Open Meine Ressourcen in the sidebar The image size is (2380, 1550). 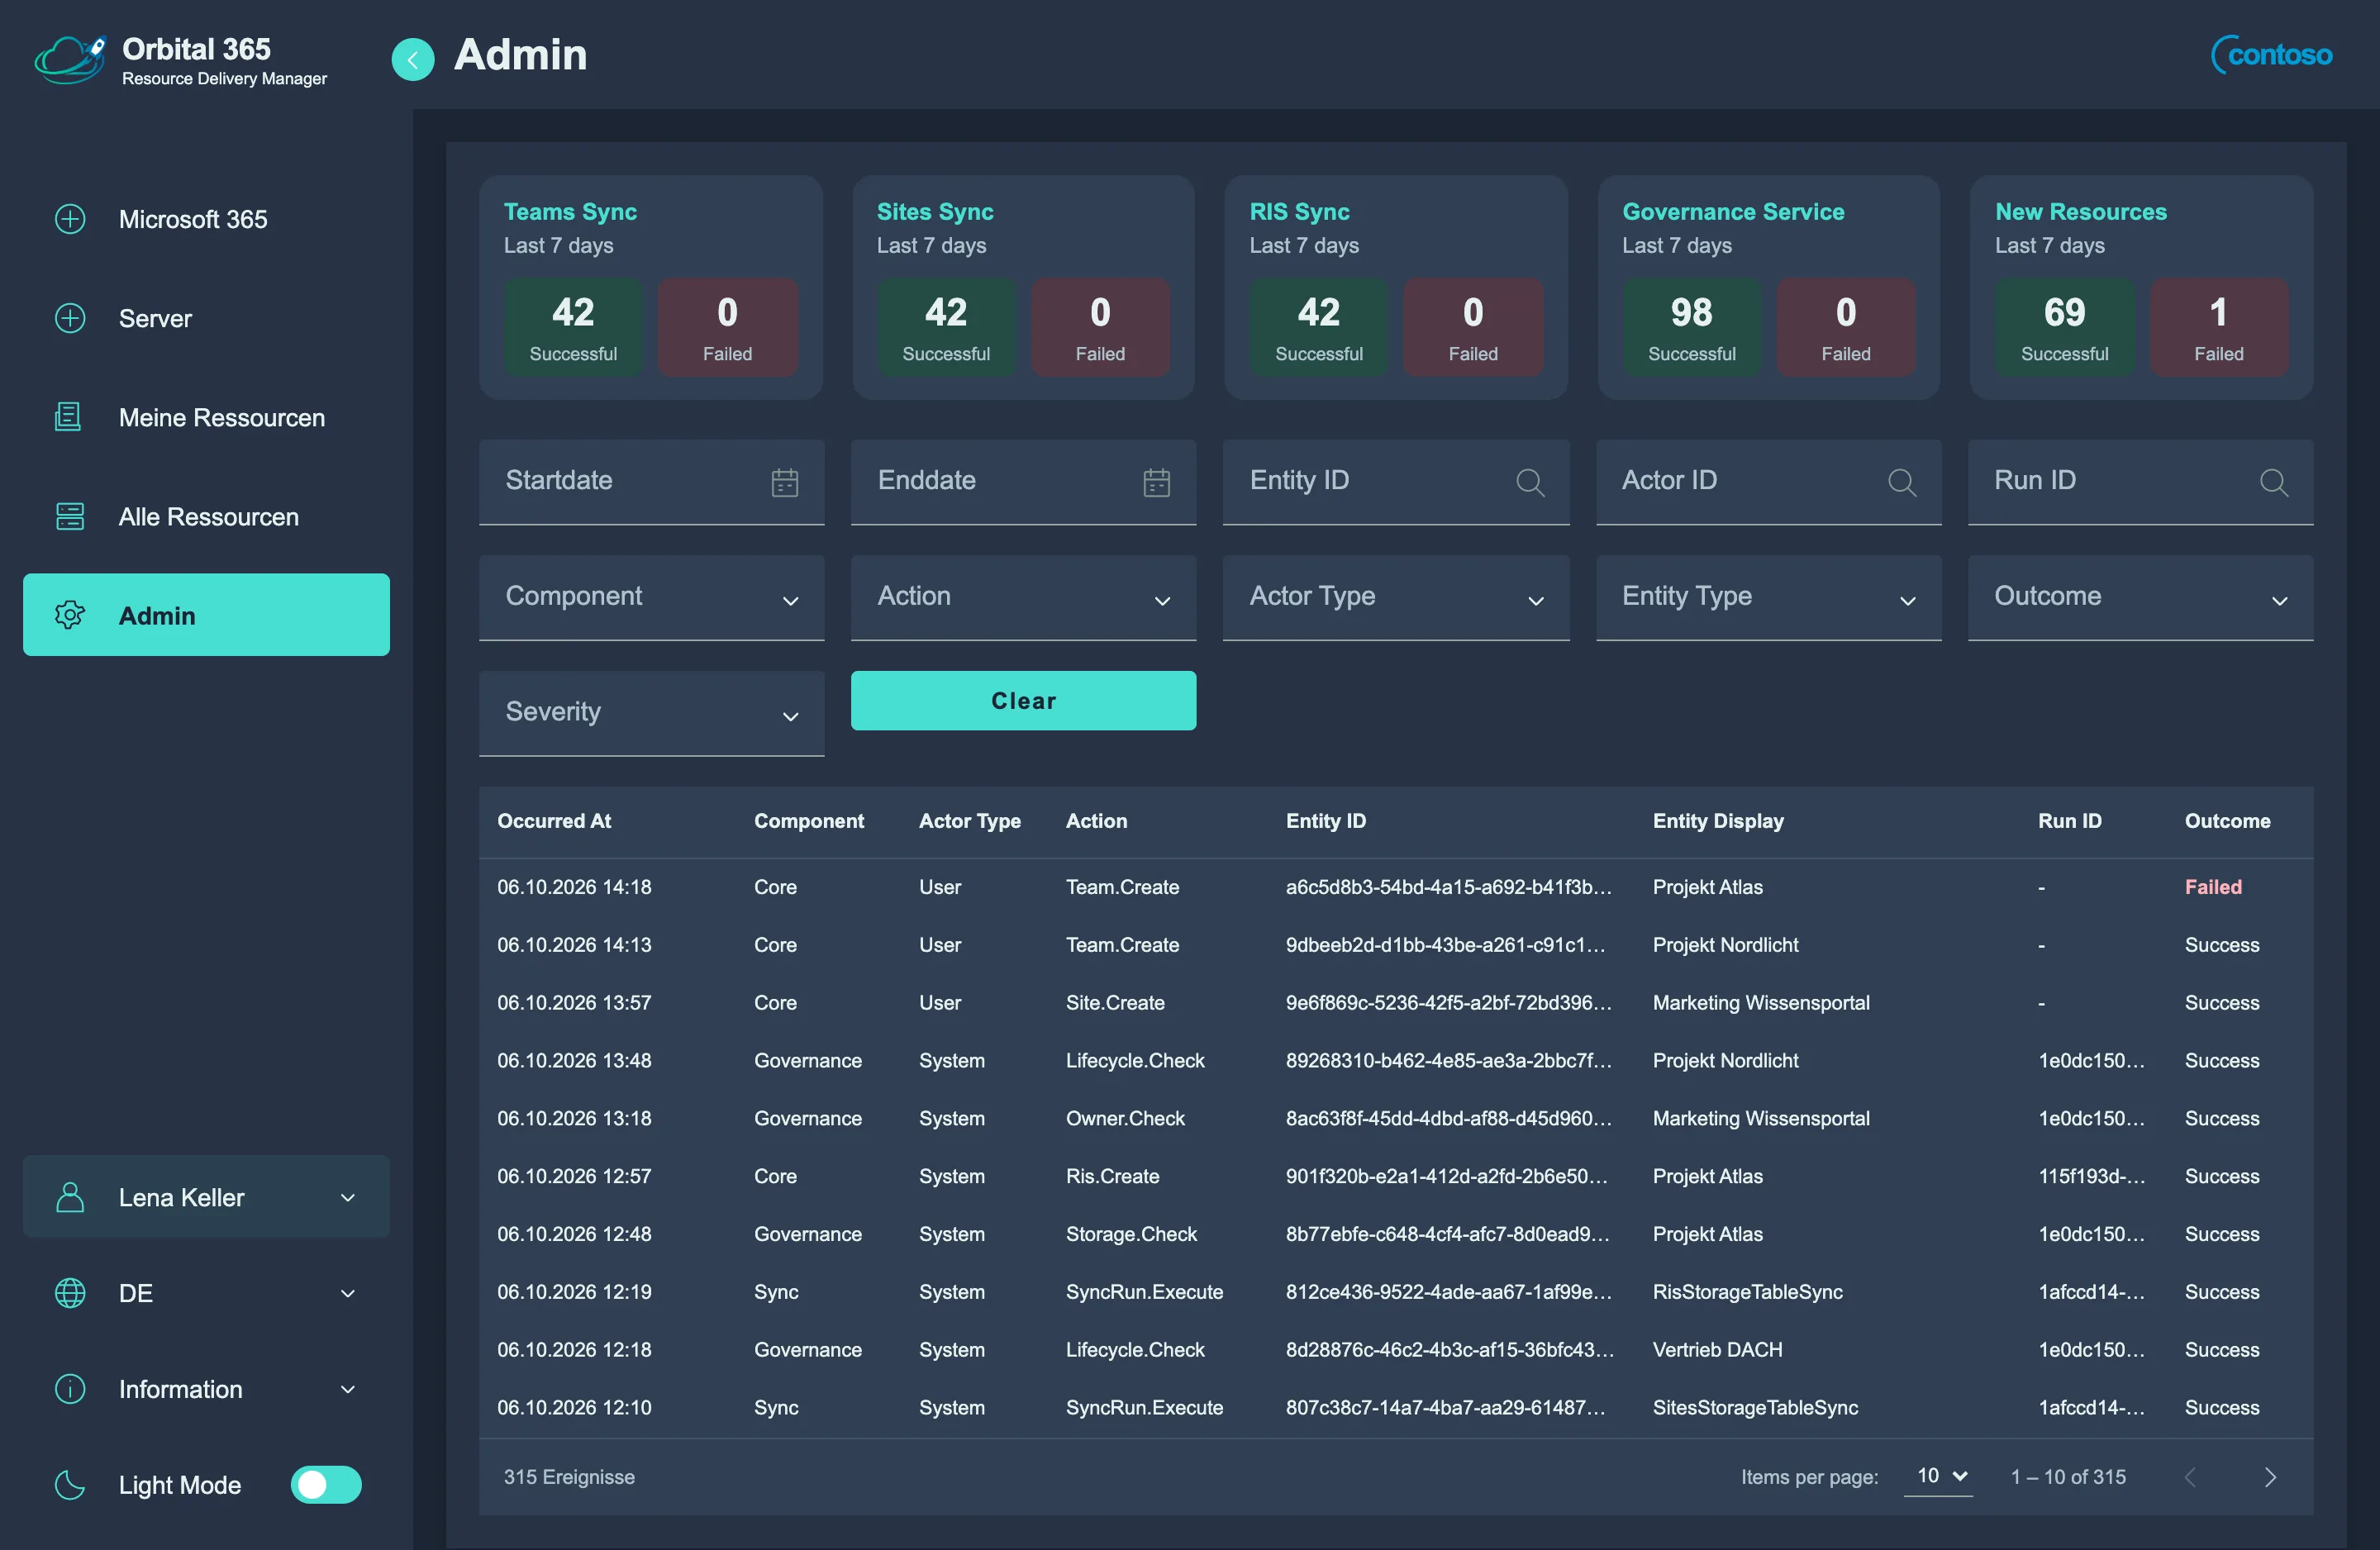pyautogui.click(x=206, y=417)
